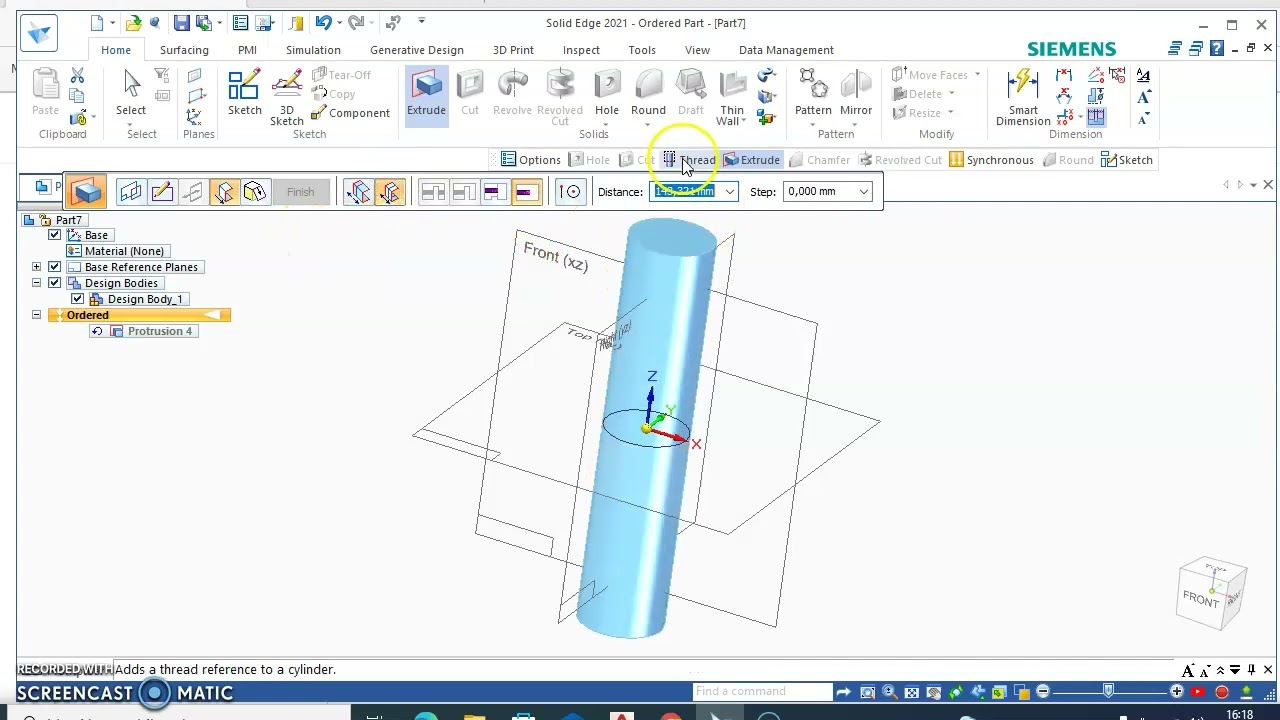Click the red record icon in status bar

pyautogui.click(x=1221, y=692)
